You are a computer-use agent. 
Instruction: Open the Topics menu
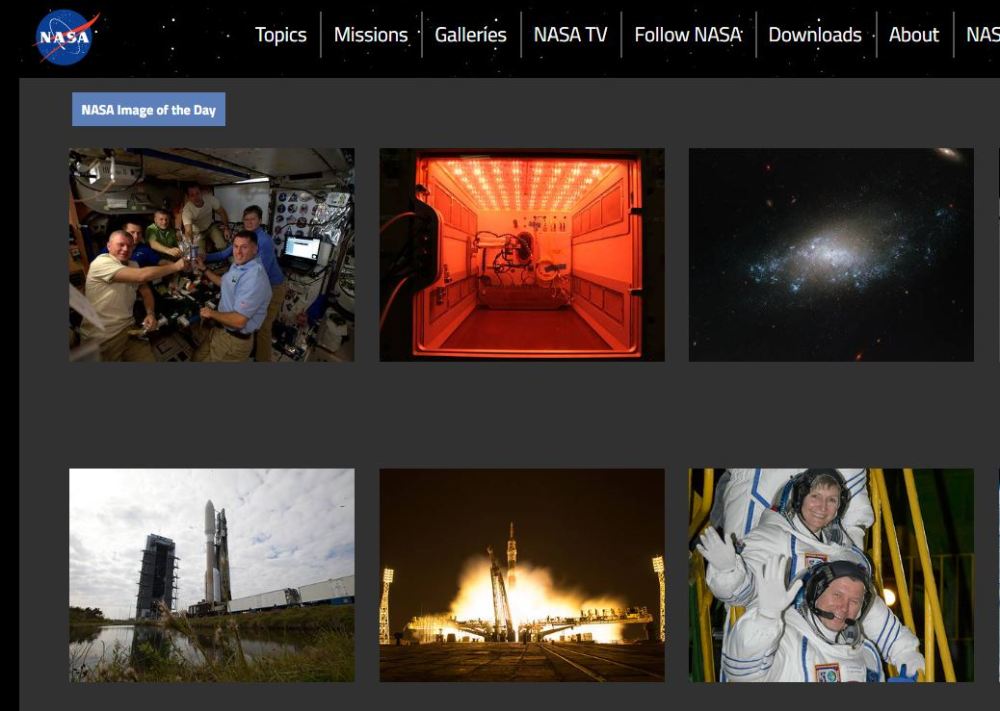tap(280, 35)
